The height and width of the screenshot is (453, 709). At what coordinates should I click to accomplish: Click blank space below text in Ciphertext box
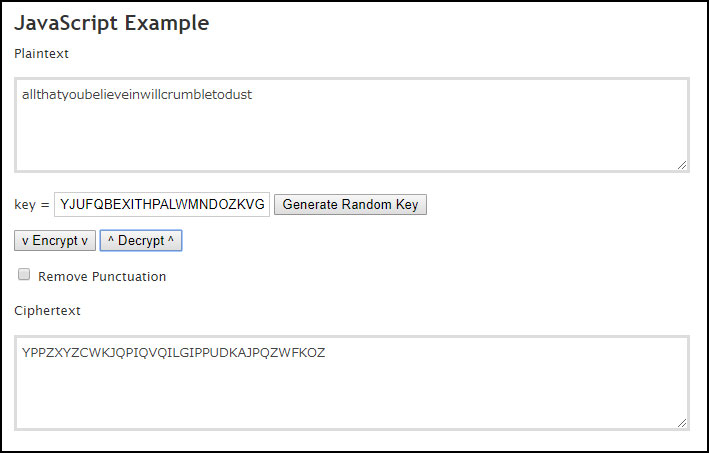(350, 395)
